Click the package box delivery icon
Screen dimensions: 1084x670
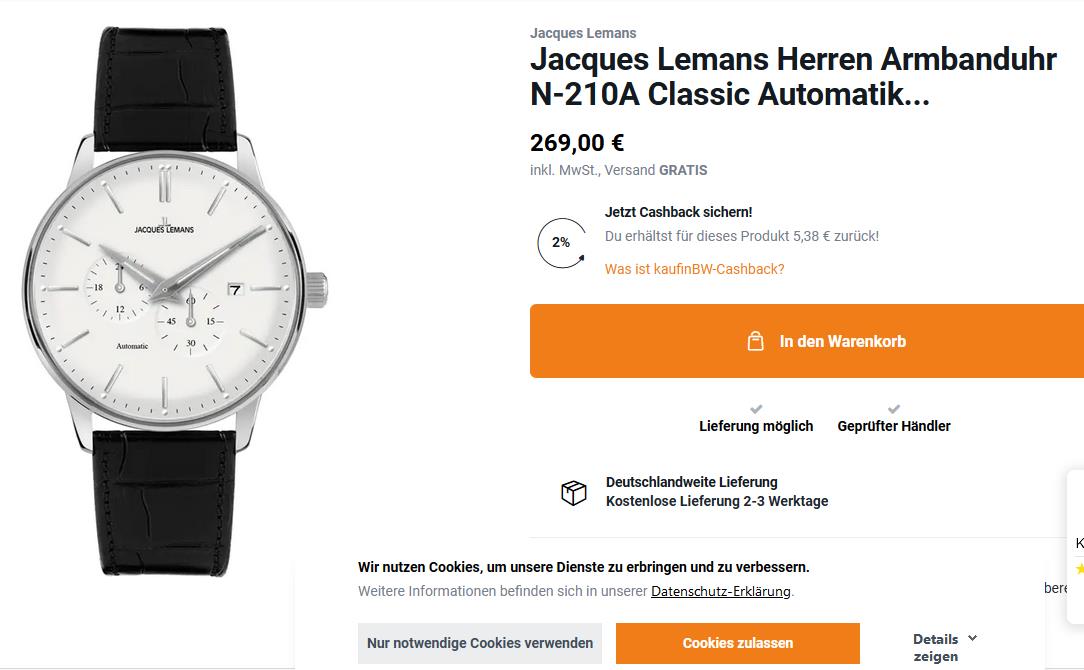573,493
